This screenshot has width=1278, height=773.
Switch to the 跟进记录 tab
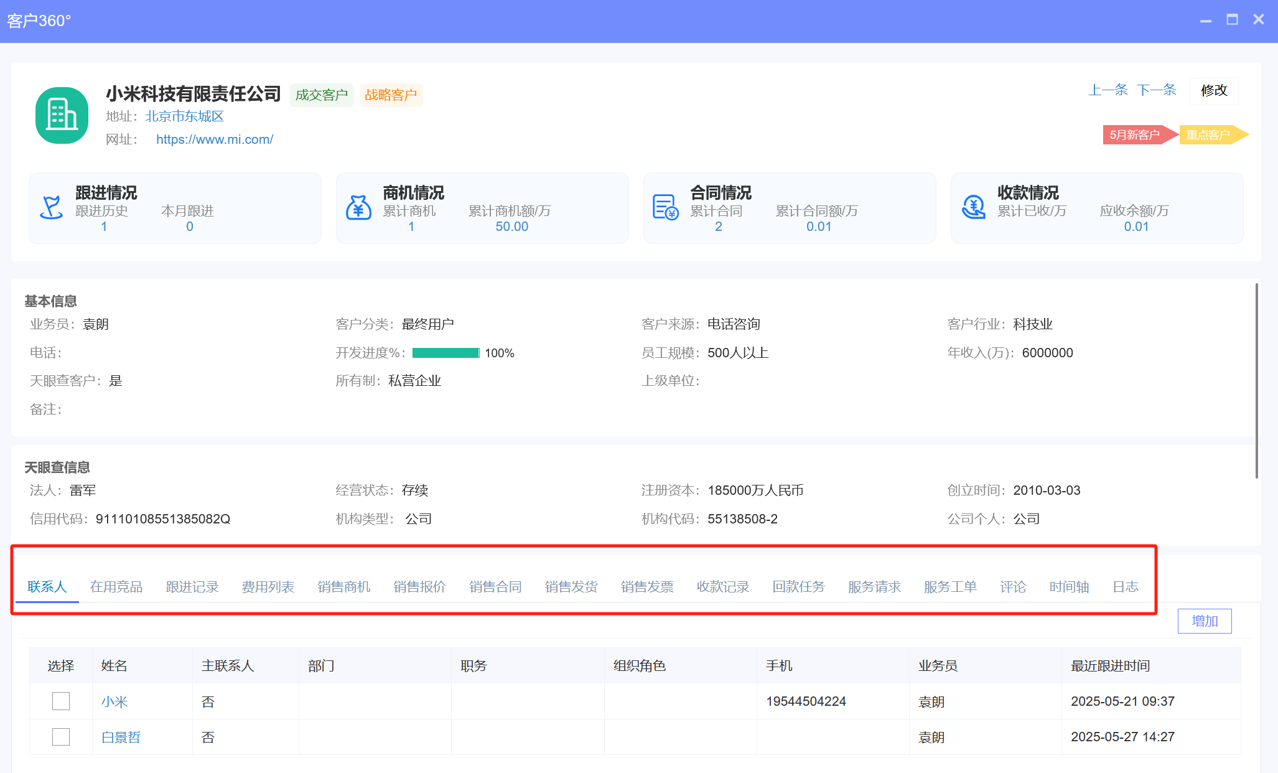coord(190,587)
